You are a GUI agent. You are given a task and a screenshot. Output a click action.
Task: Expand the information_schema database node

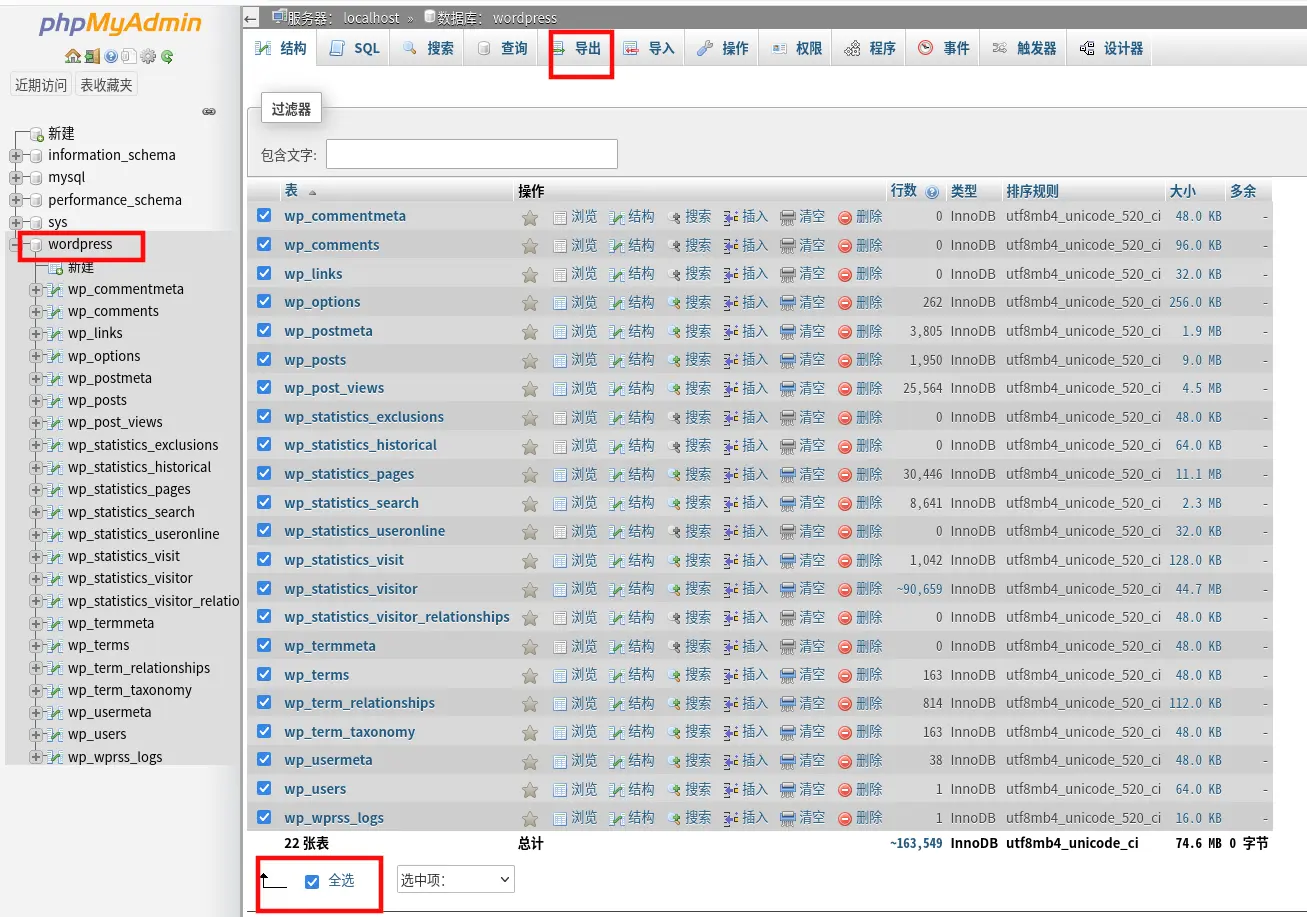(x=16, y=155)
